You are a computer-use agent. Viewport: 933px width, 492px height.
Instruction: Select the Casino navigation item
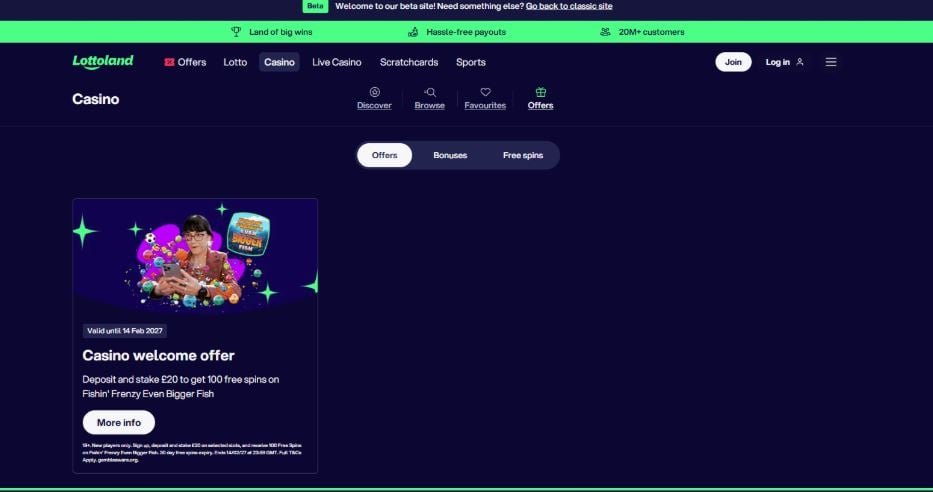click(279, 62)
